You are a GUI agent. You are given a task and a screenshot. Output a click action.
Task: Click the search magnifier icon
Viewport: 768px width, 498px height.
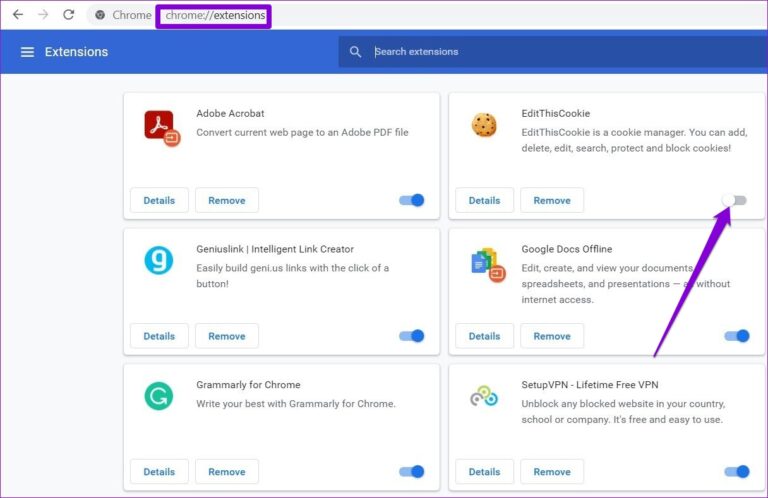[356, 52]
